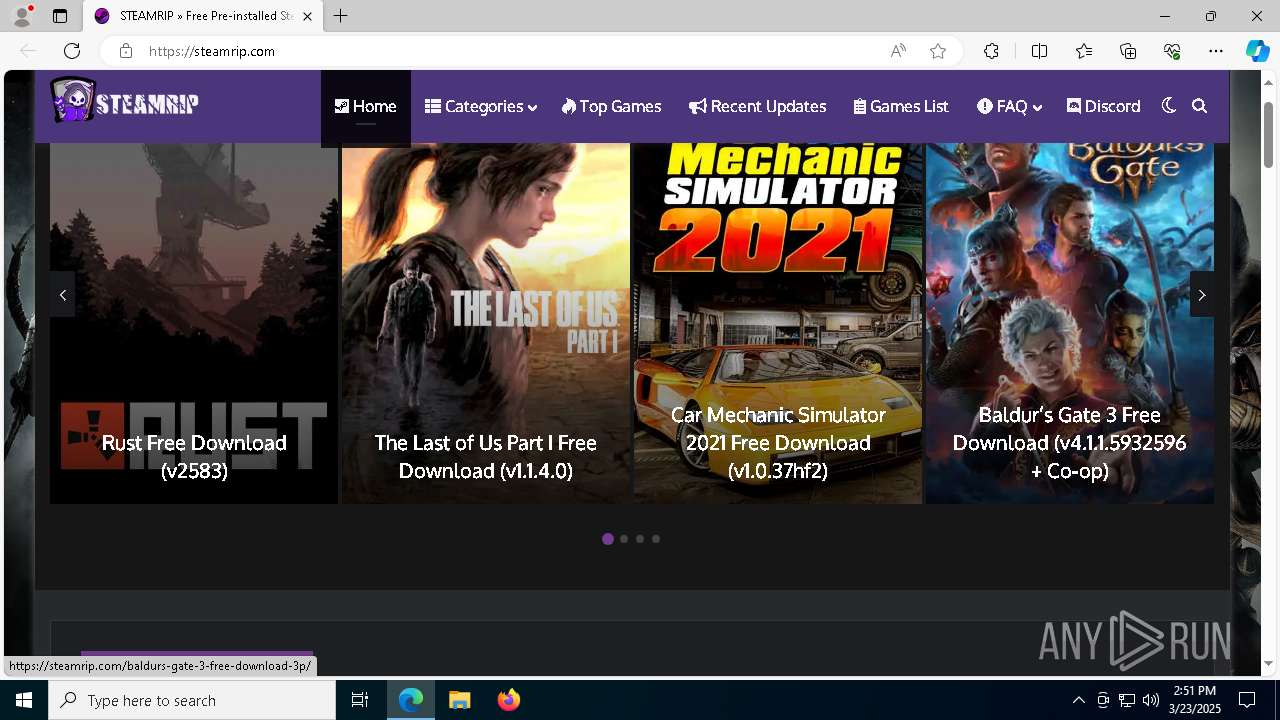Close the STEAMRIP tab

pyautogui.click(x=307, y=16)
